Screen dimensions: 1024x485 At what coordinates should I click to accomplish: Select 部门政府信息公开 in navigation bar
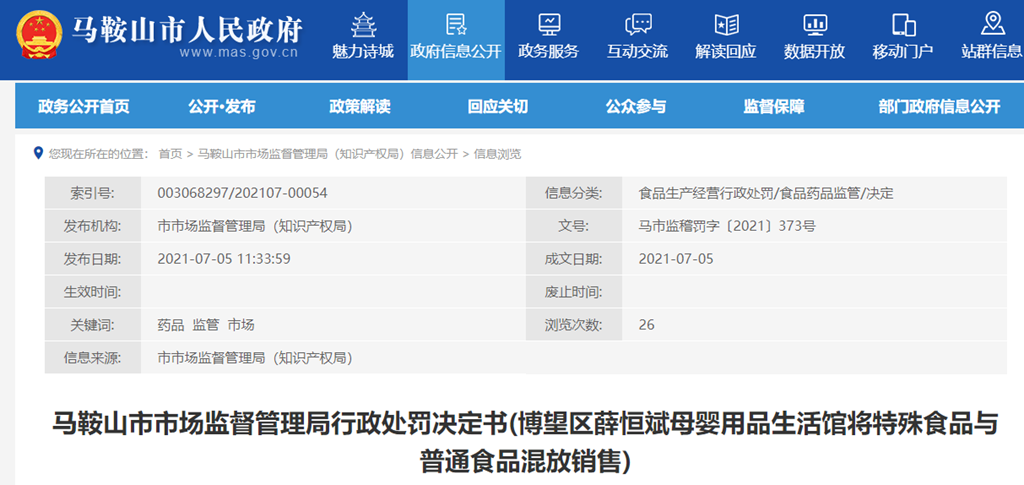[x=939, y=107]
